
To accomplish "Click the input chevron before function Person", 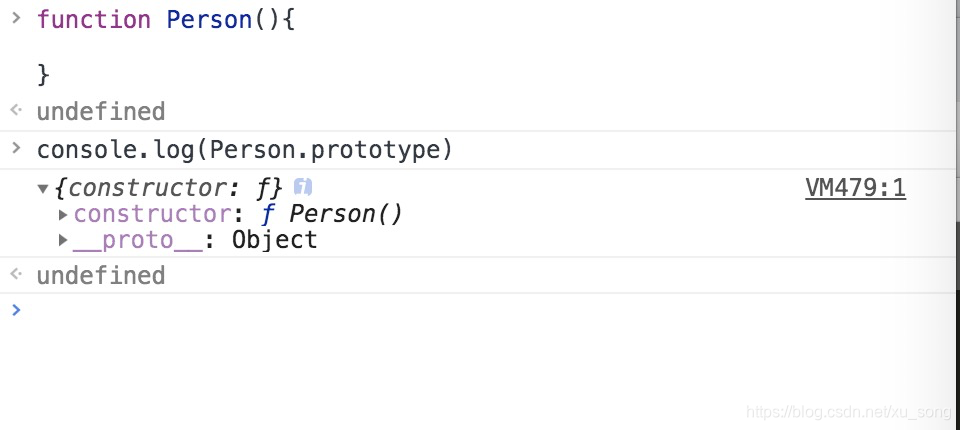I will tap(17, 17).
